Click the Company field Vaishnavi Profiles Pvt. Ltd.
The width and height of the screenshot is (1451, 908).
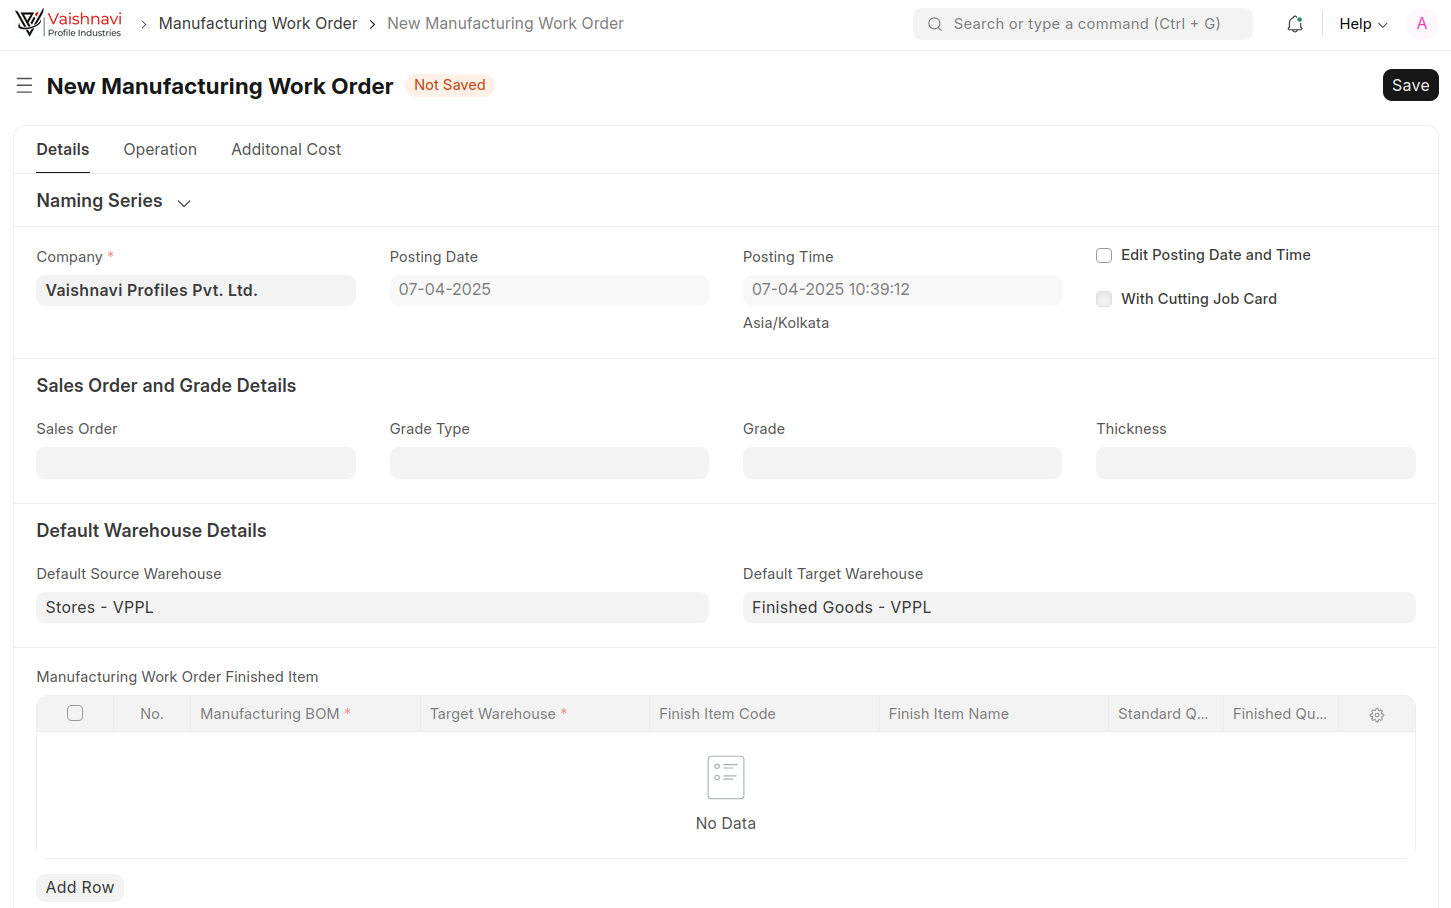[x=196, y=290]
